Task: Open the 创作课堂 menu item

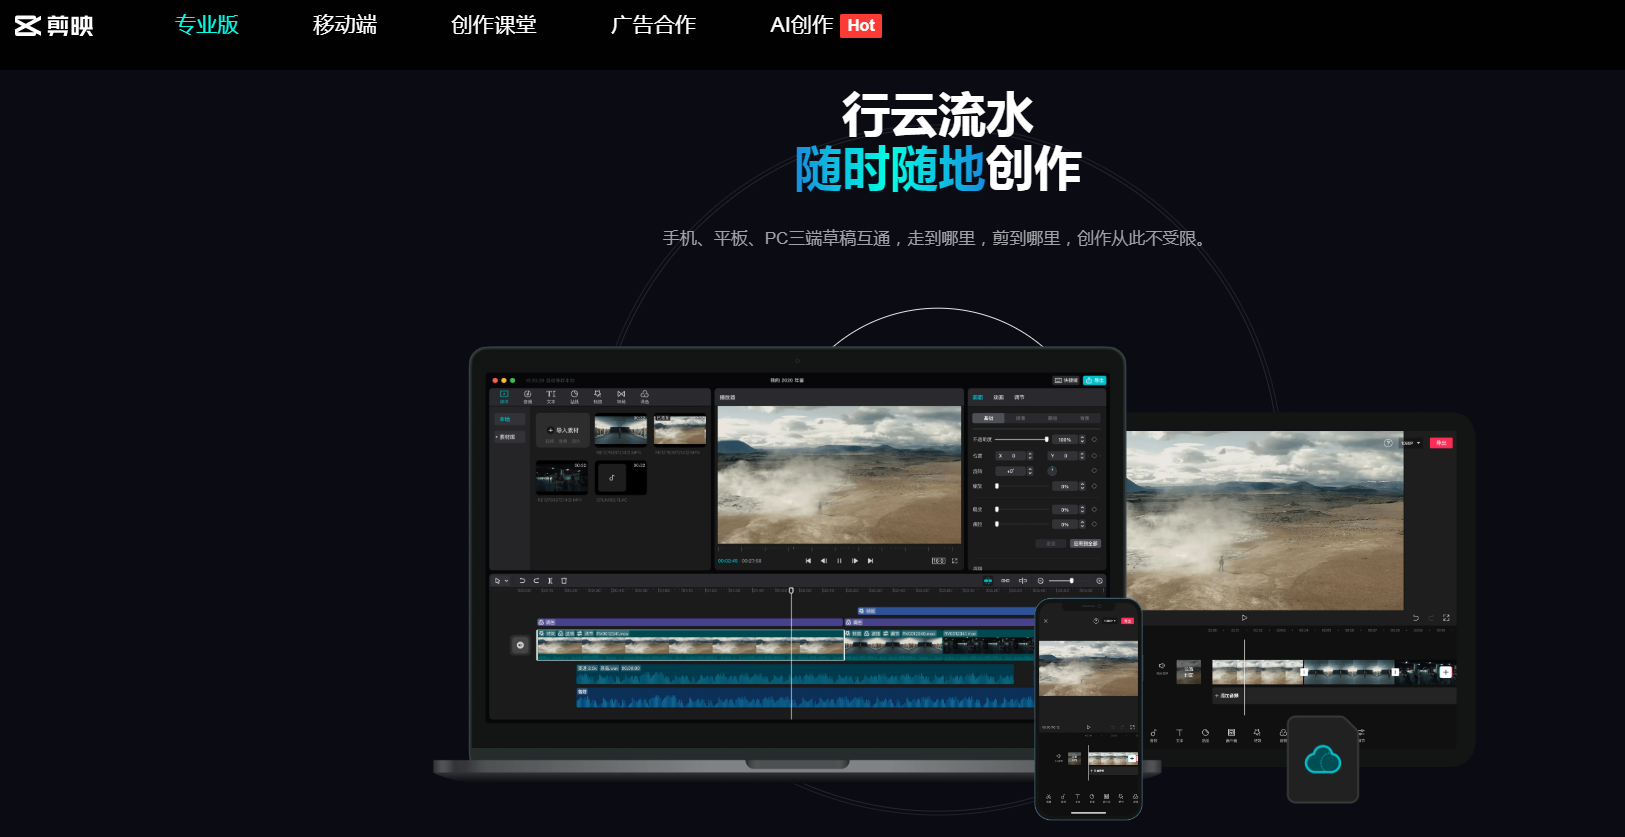Action: click(x=493, y=25)
